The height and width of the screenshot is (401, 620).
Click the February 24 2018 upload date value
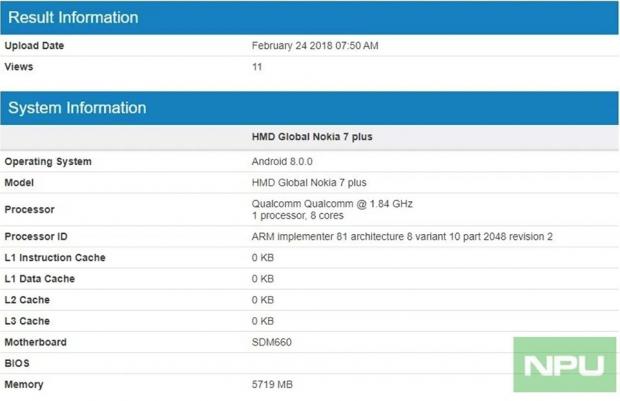(x=315, y=46)
